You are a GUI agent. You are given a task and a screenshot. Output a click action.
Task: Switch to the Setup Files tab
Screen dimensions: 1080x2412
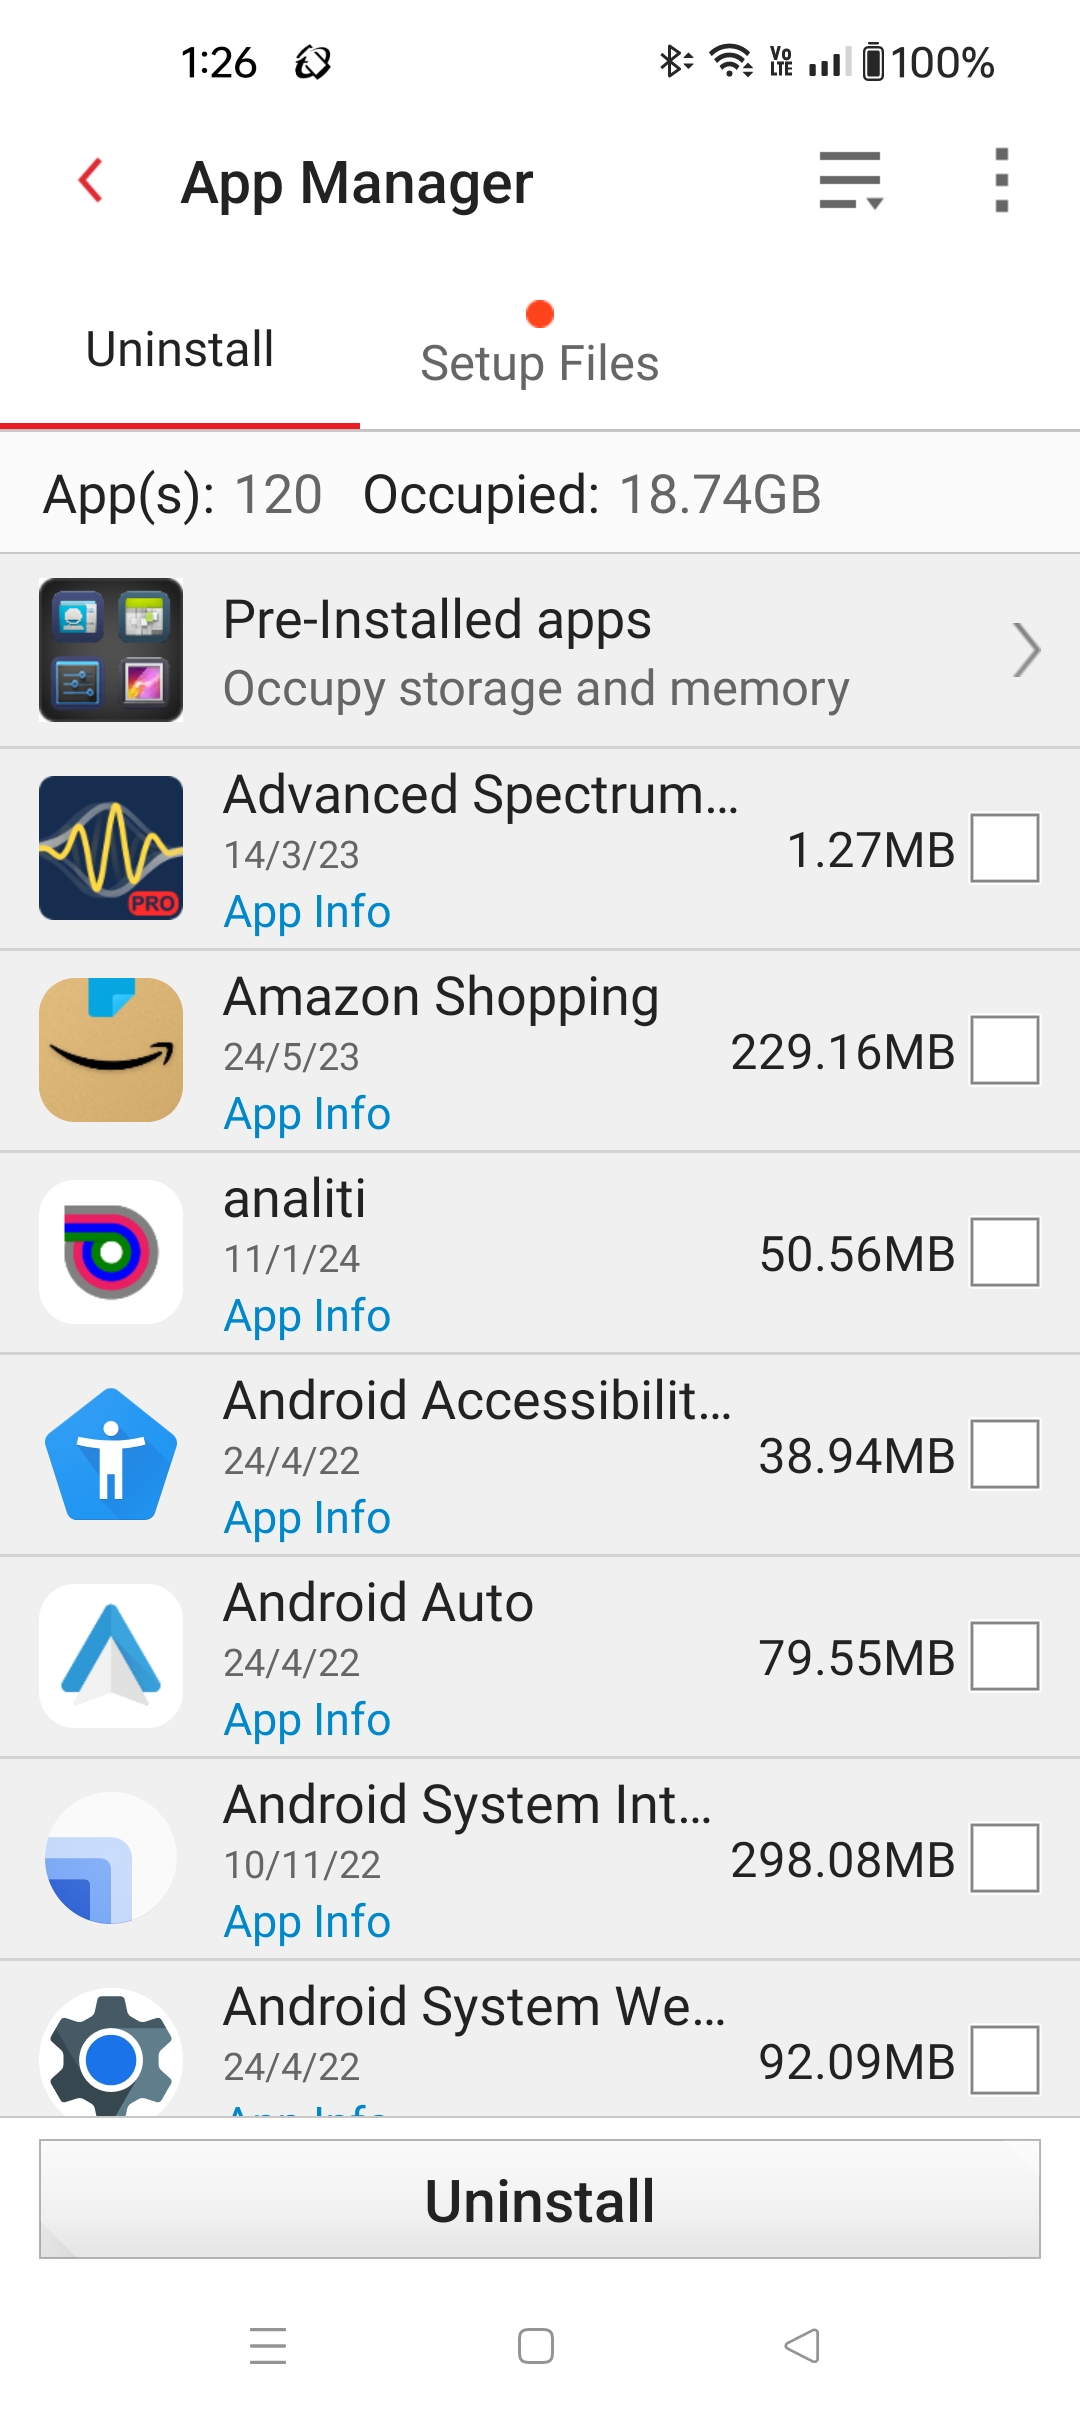click(539, 362)
